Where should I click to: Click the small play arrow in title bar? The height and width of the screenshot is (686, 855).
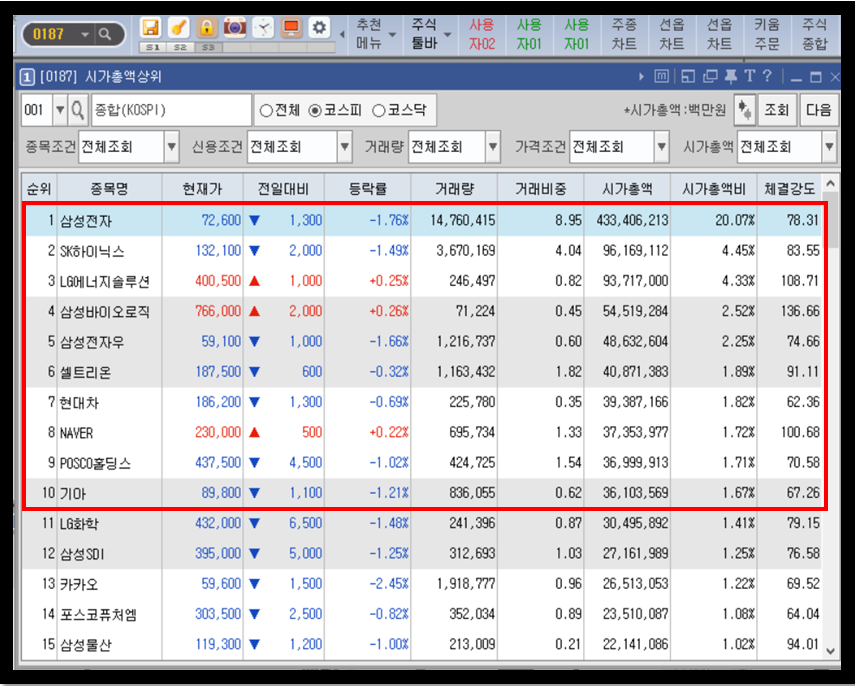point(641,77)
